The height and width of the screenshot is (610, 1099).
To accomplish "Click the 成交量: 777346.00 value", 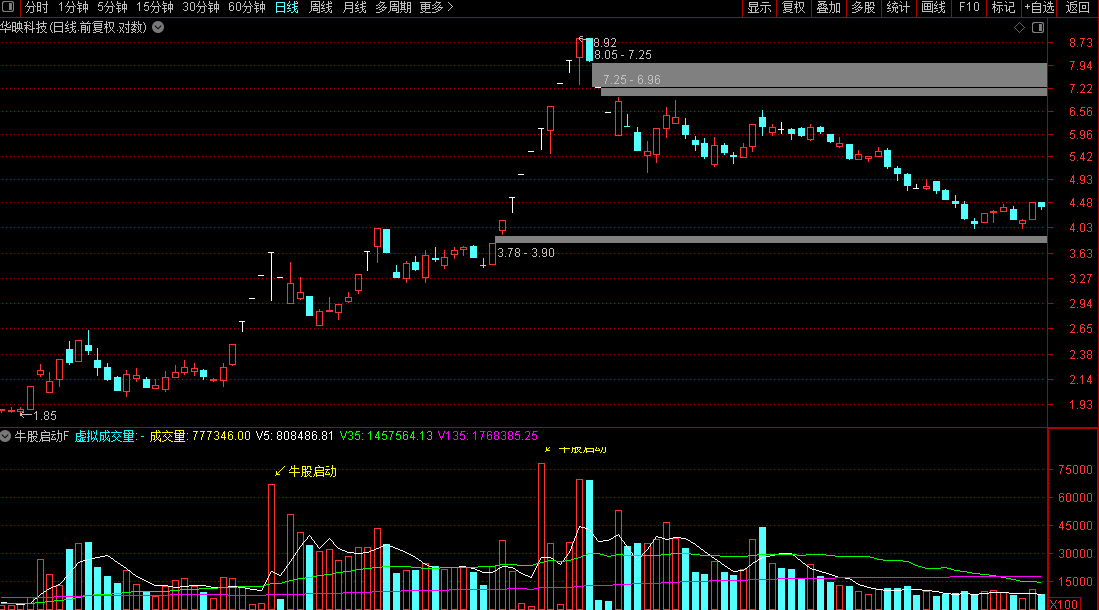I will coord(200,436).
